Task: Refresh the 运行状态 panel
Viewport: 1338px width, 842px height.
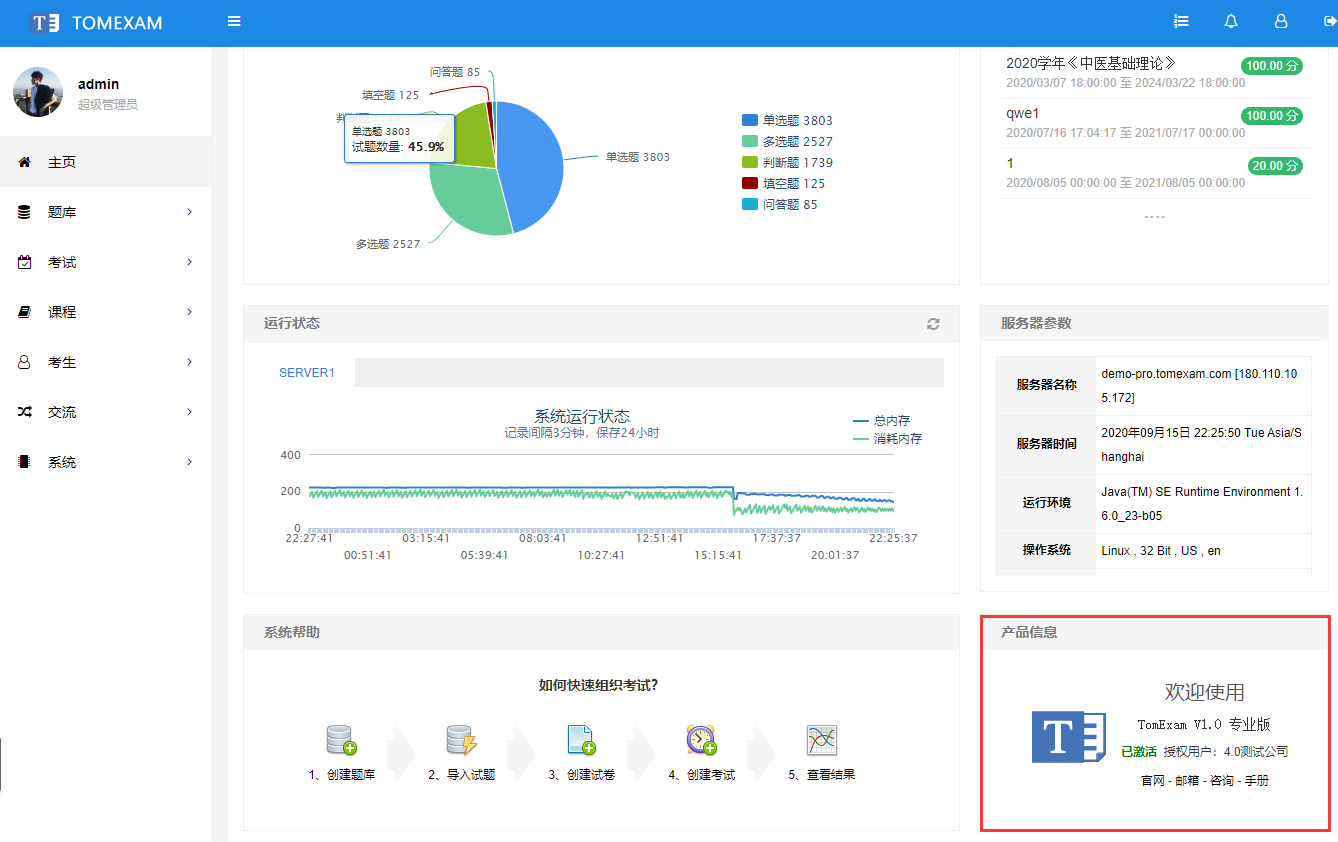Action: [933, 324]
